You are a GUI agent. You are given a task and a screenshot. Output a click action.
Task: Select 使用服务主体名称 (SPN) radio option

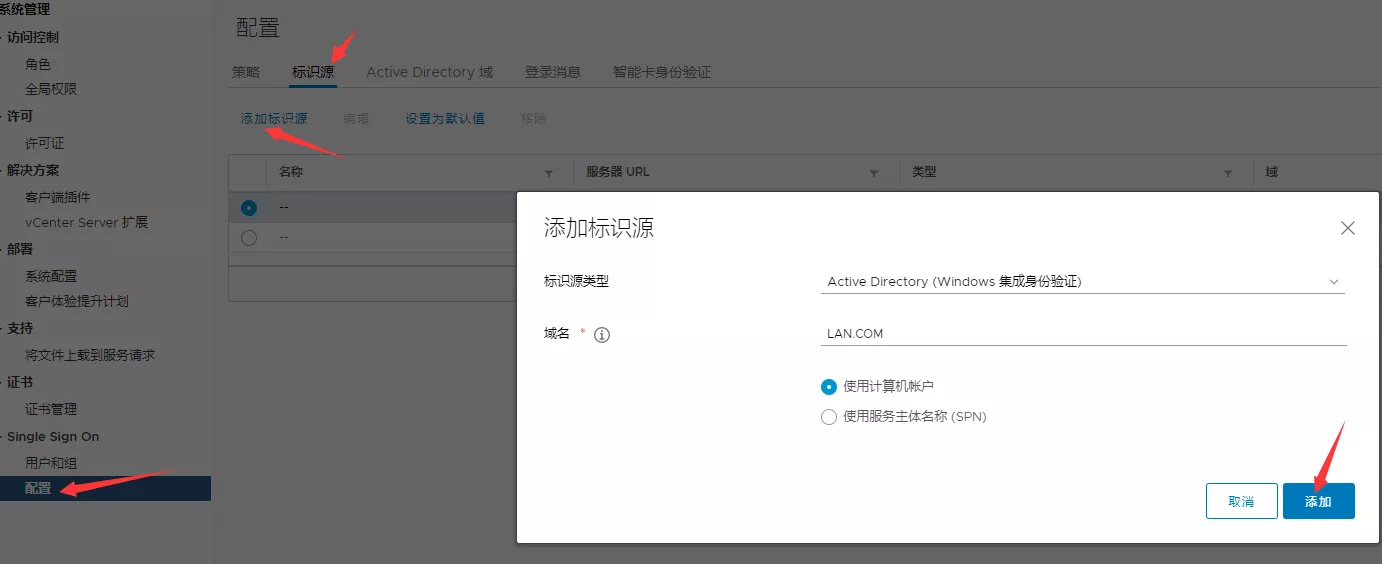point(828,417)
